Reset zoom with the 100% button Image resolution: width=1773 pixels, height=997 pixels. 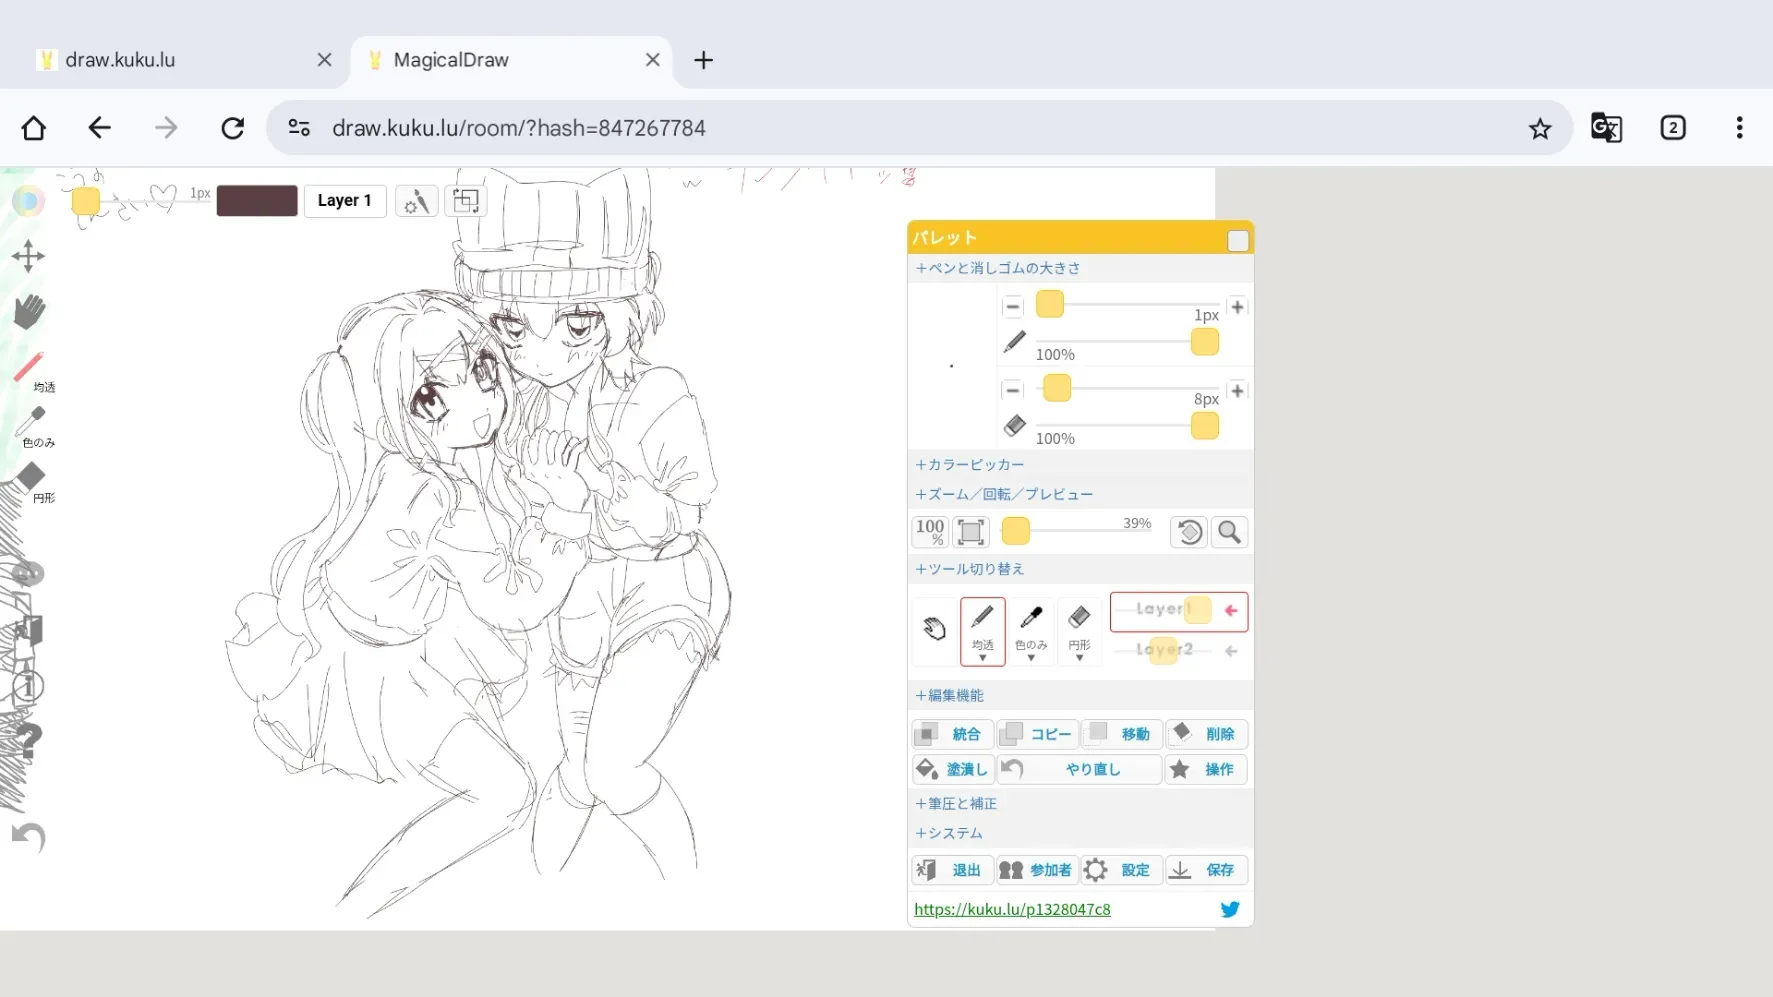[930, 532]
